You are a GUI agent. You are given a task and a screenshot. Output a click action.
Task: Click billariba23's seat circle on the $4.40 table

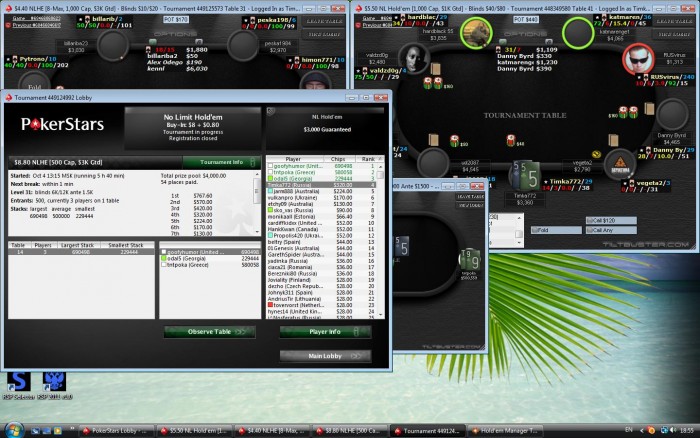tap(112, 45)
